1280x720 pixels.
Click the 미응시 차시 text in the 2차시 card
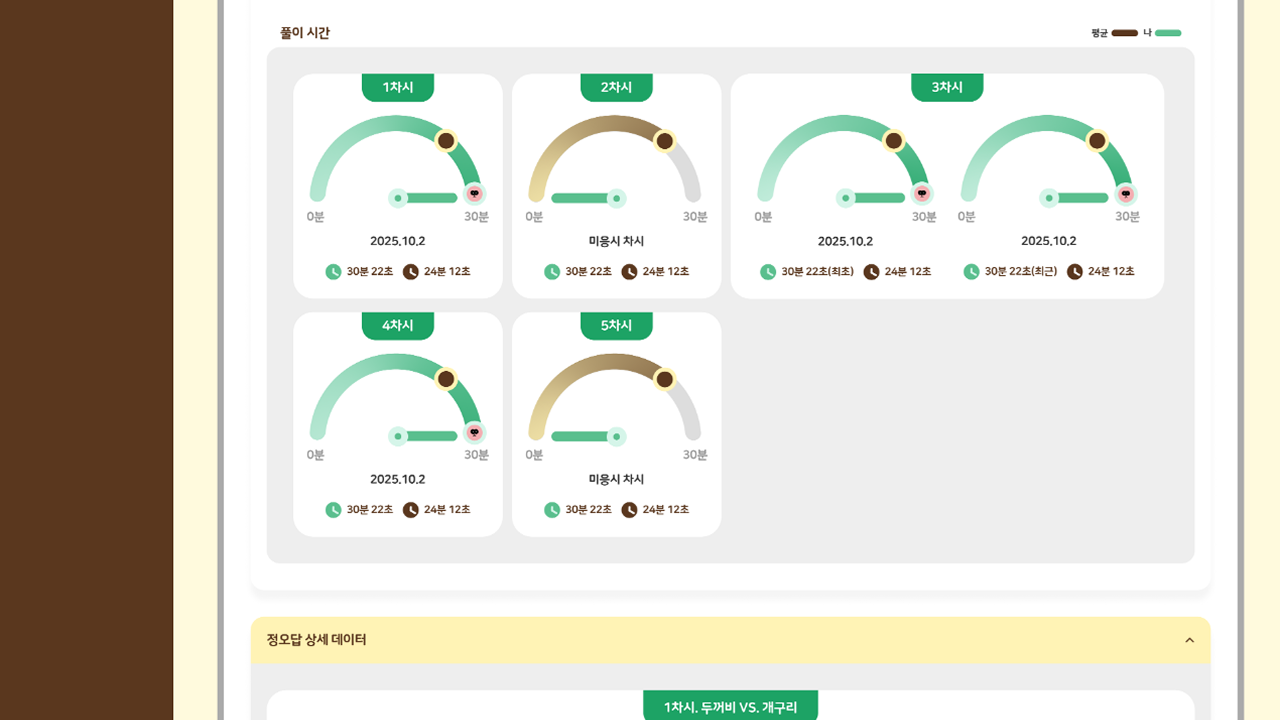616,241
